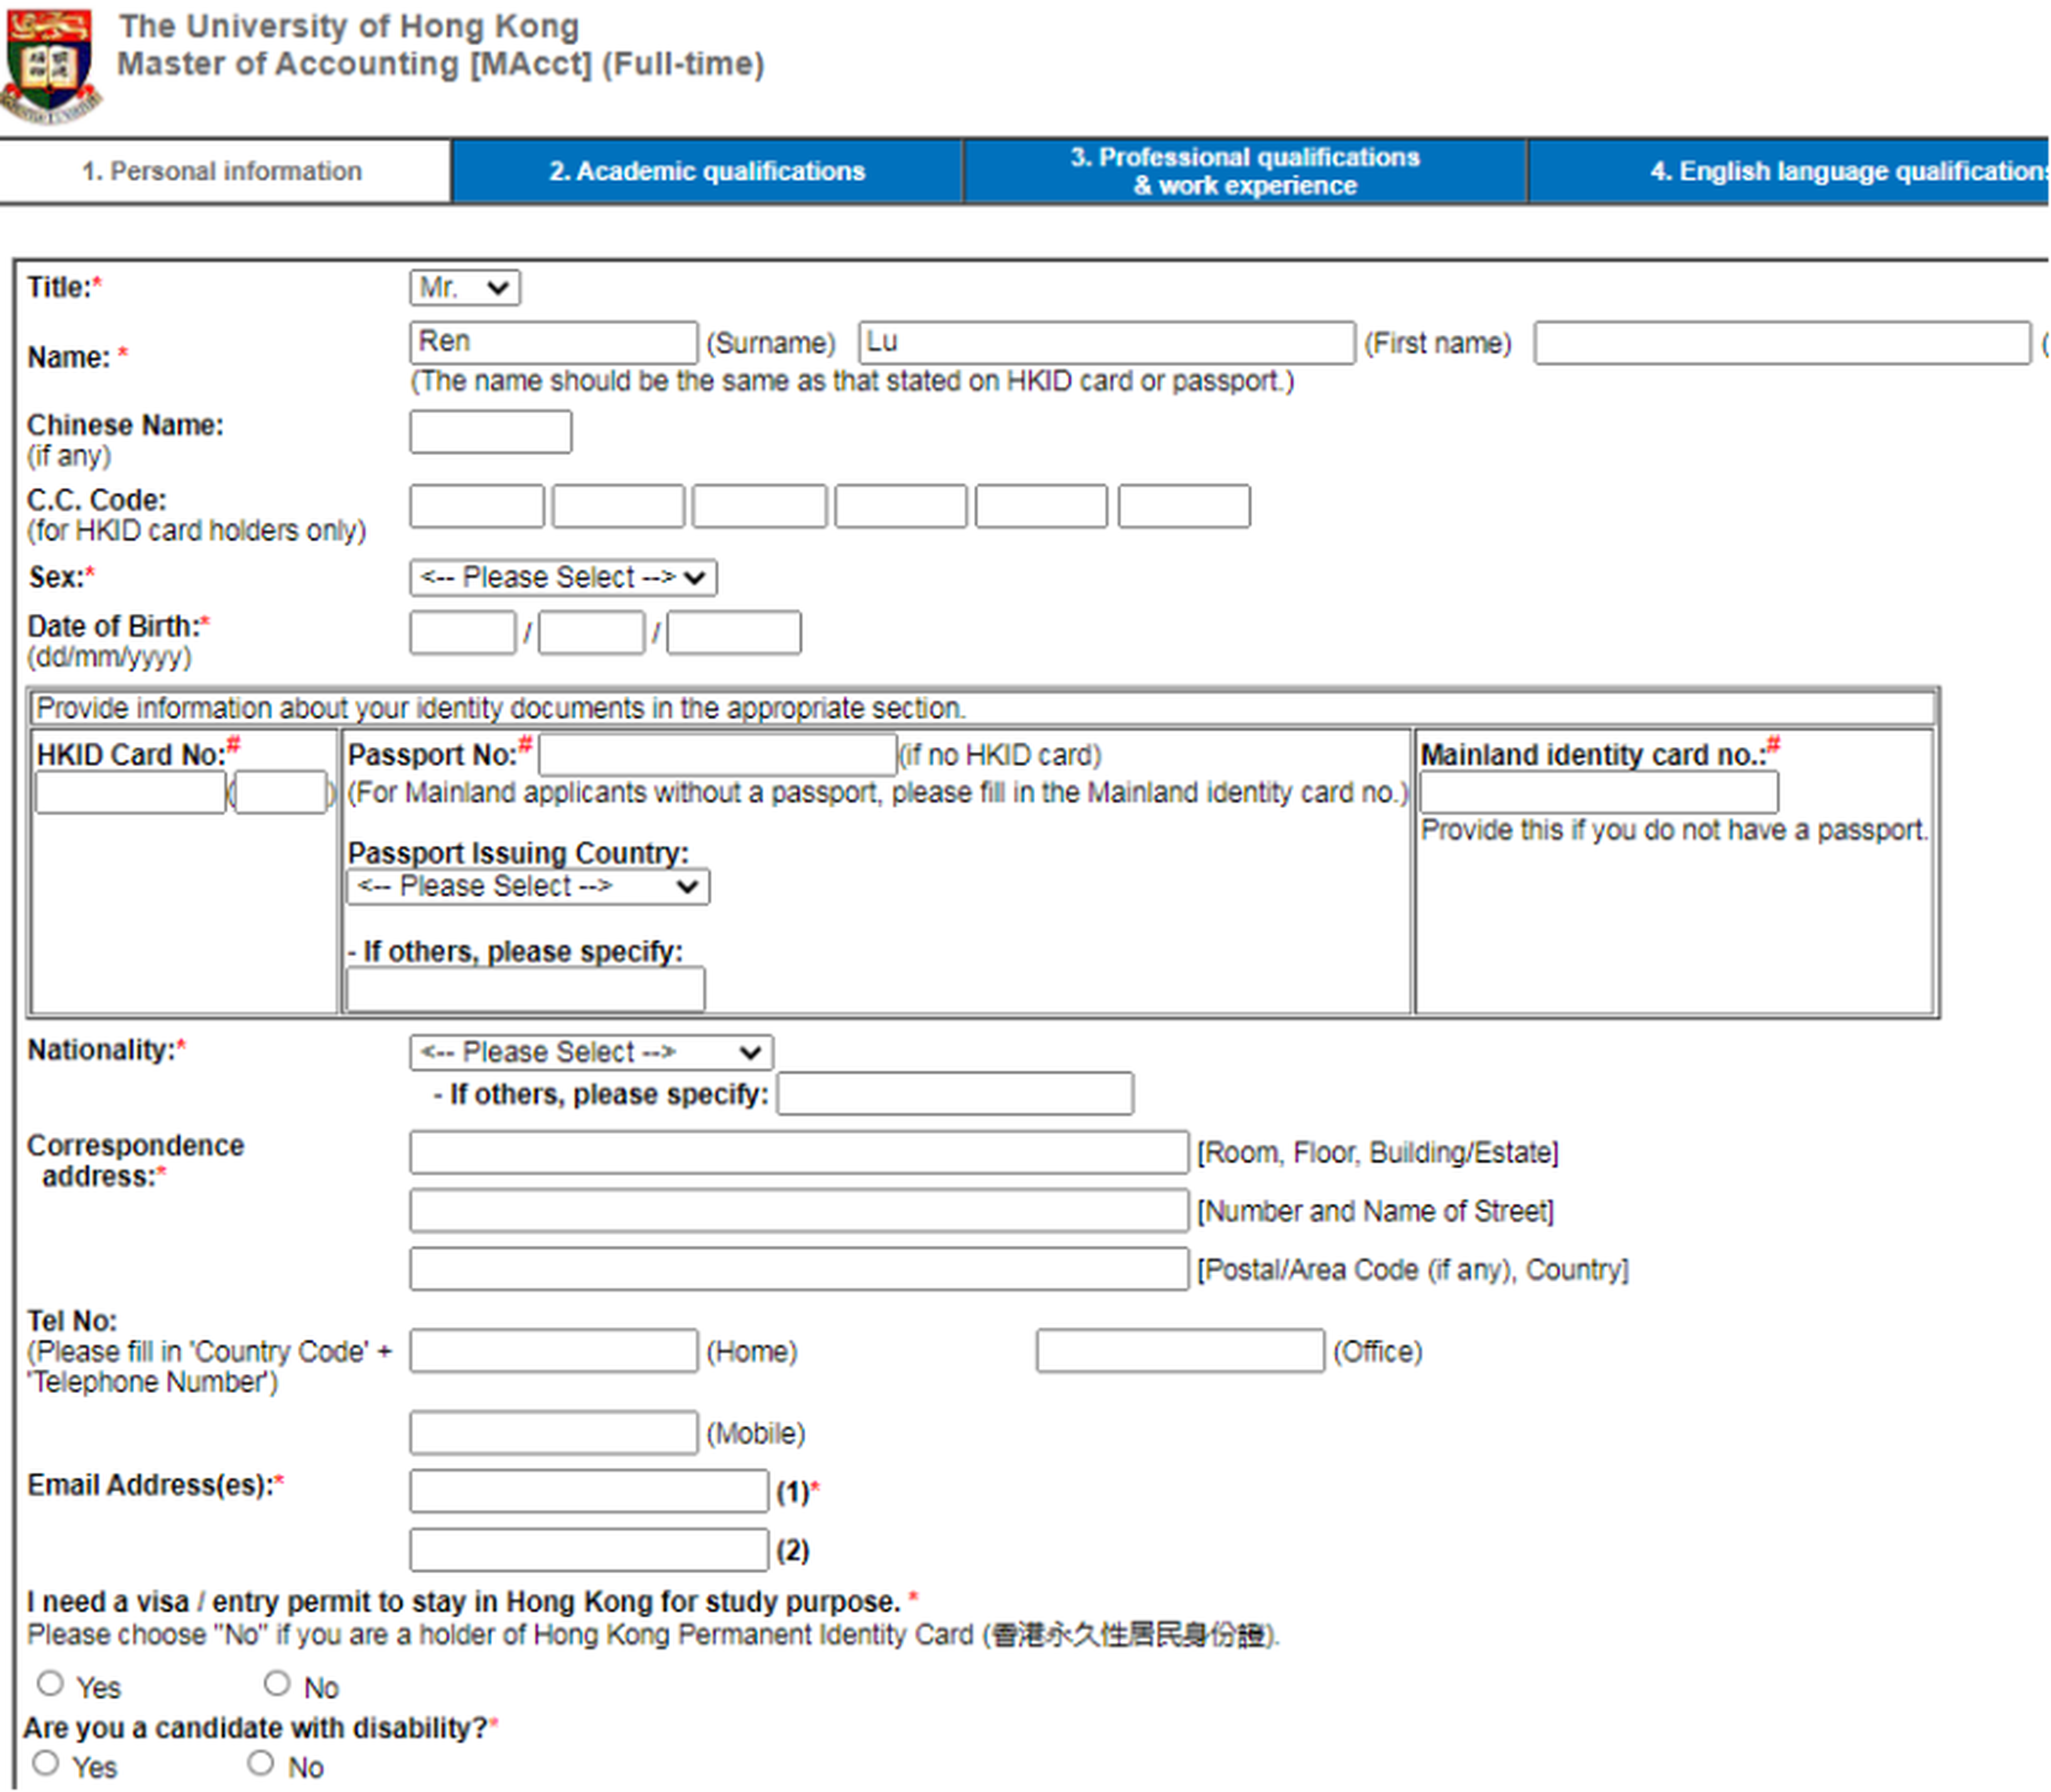Click the Number and Name of Street field
Screen dimensions: 2051x1792
[x=799, y=1211]
